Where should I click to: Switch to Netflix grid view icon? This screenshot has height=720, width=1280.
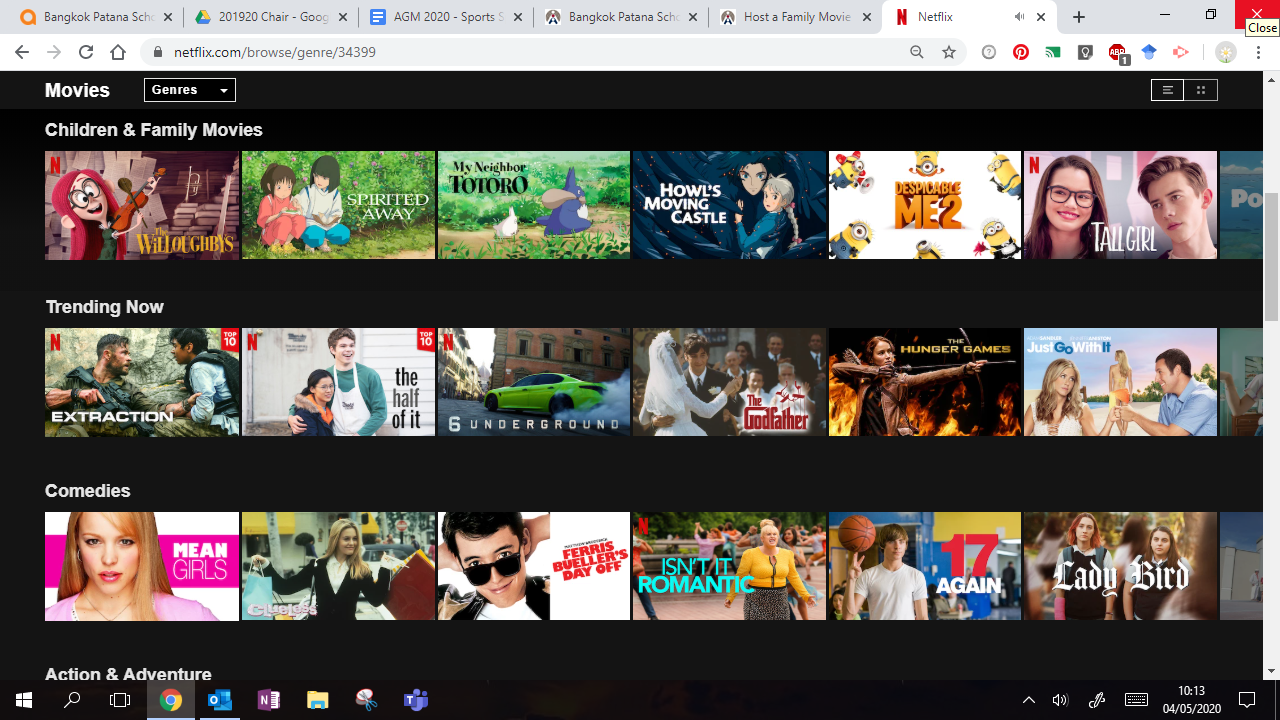click(1201, 90)
